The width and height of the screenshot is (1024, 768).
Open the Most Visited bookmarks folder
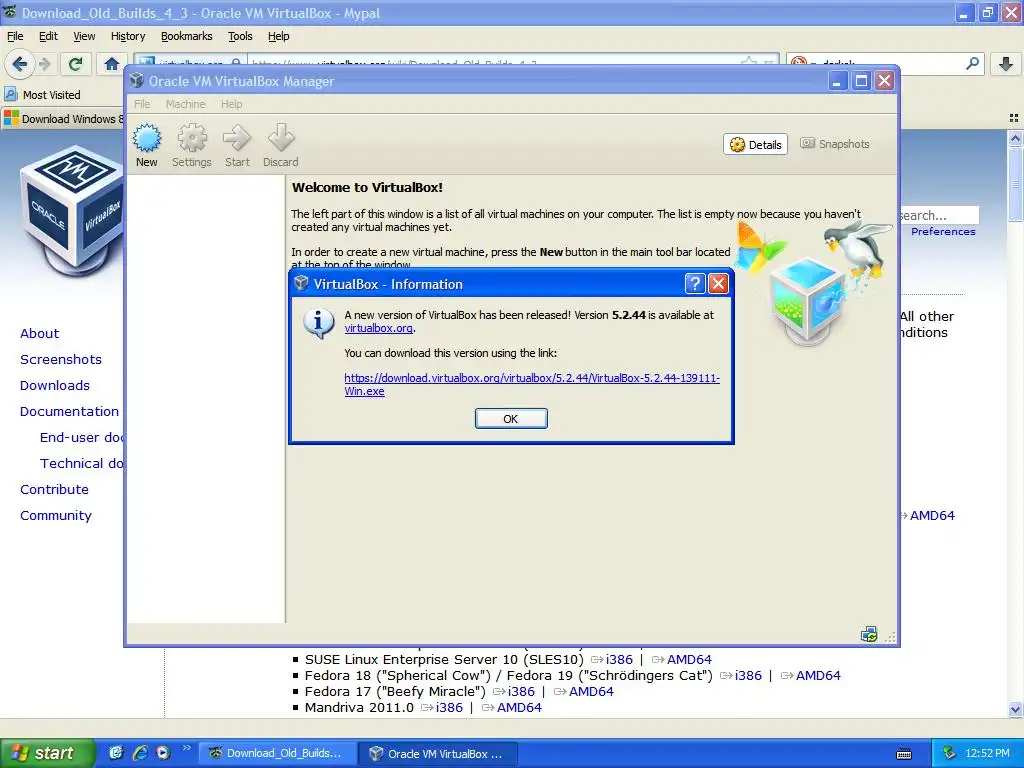(x=42, y=95)
